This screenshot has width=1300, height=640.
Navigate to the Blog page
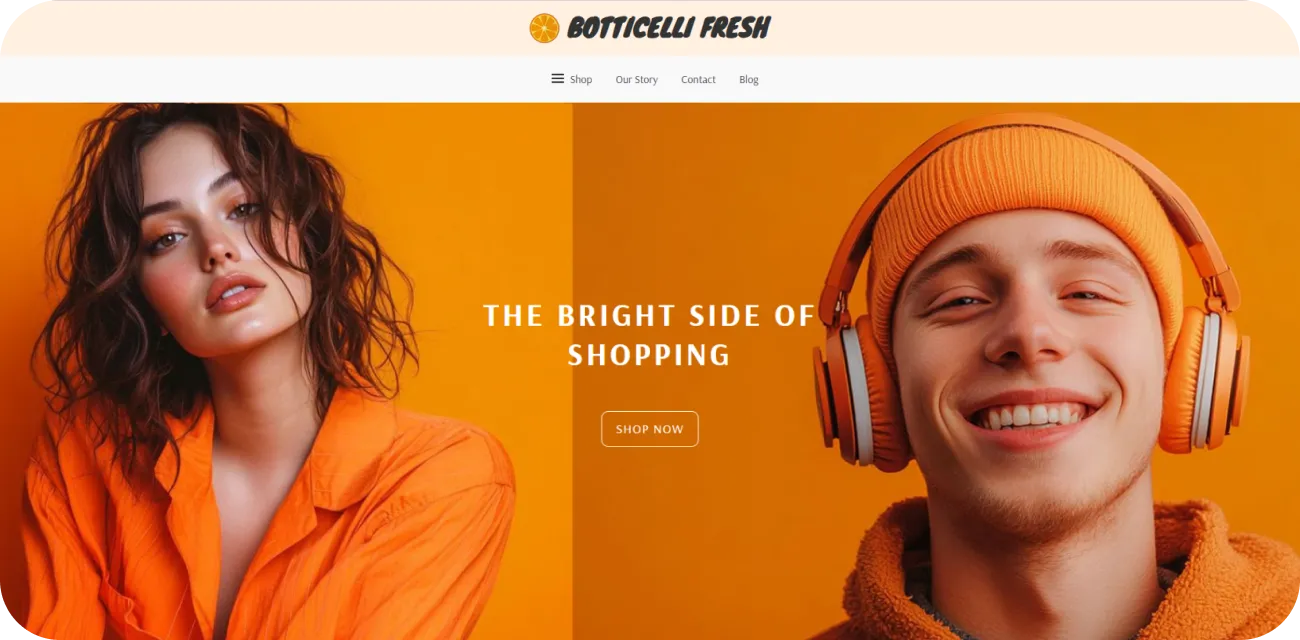pos(749,80)
